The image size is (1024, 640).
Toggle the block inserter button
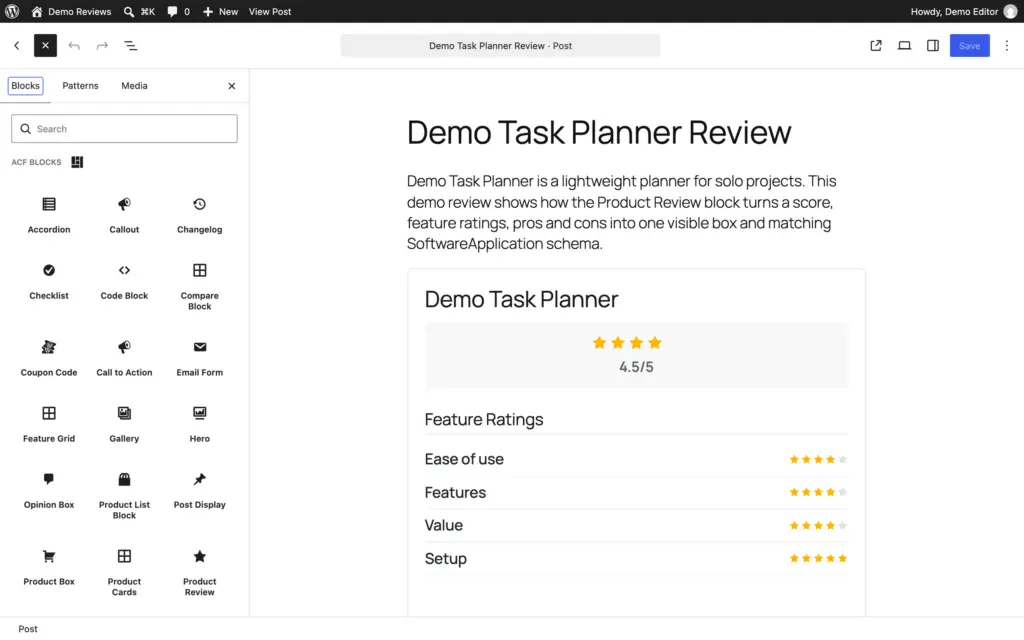45,46
